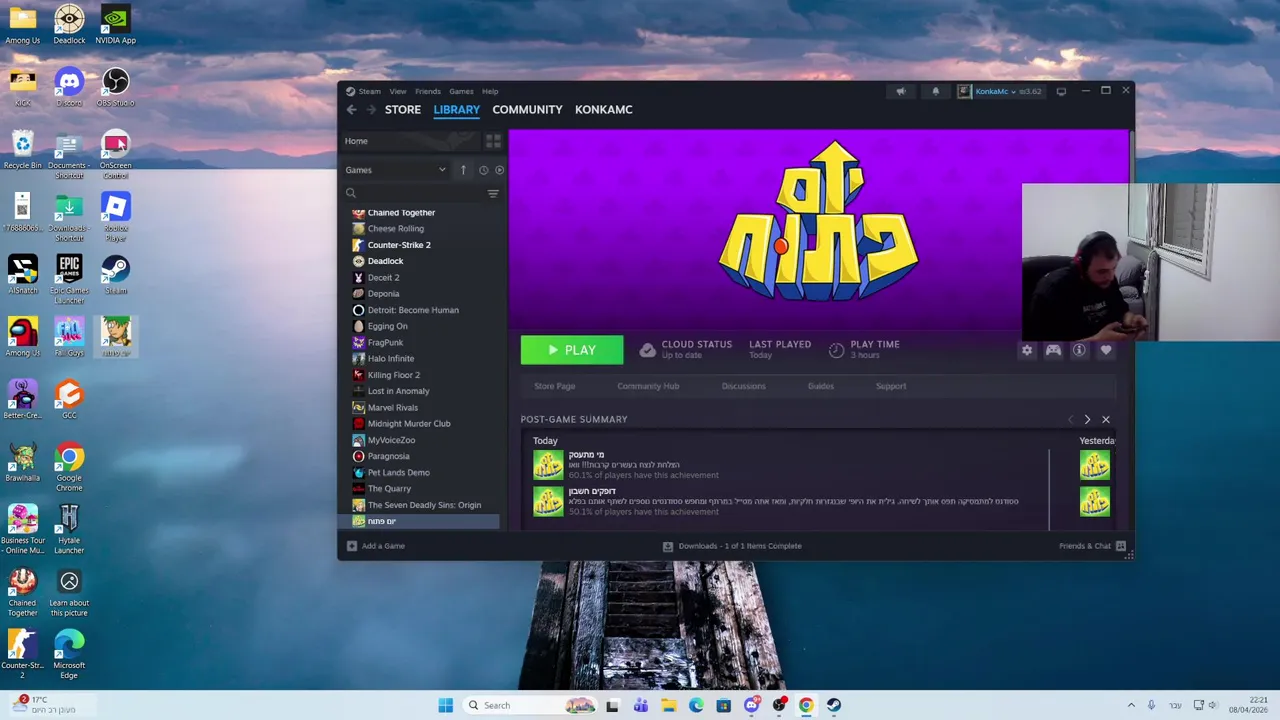
Task: Open controller layout icon
Action: pyautogui.click(x=1053, y=350)
